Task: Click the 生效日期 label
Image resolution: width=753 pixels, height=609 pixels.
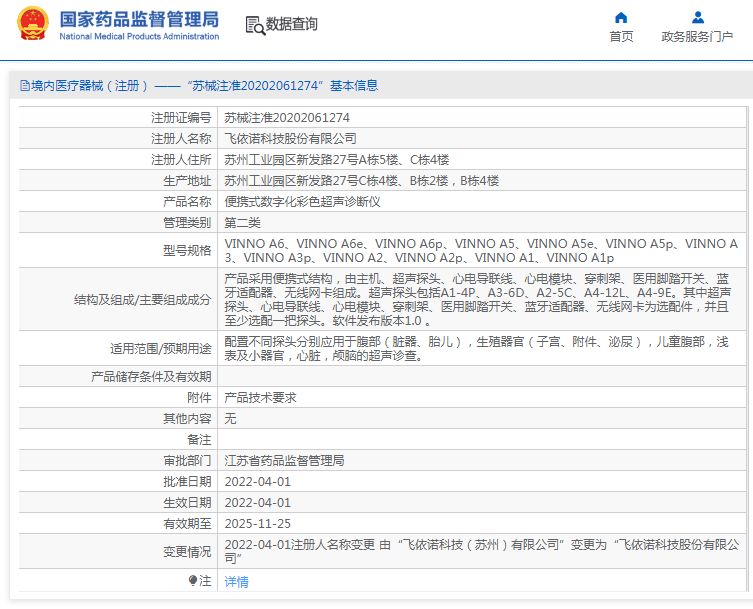Action: (187, 503)
